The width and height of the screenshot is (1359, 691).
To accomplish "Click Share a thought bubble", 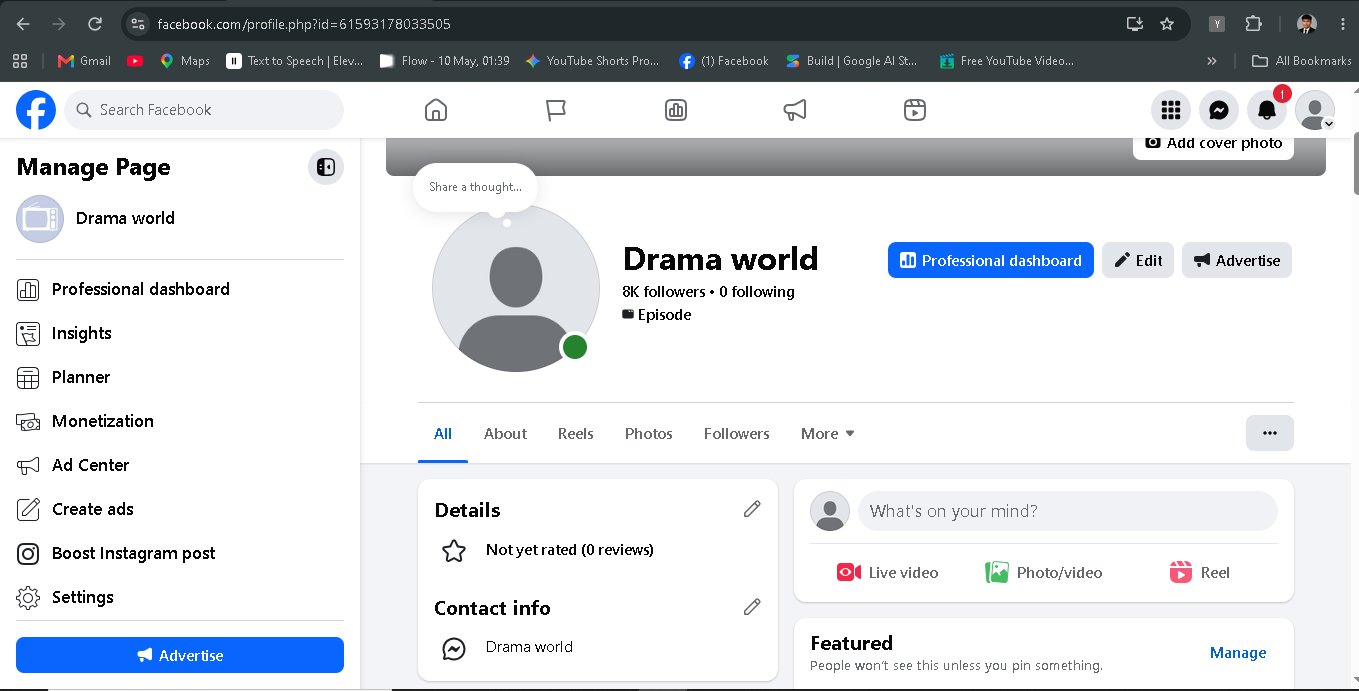I will 475,187.
